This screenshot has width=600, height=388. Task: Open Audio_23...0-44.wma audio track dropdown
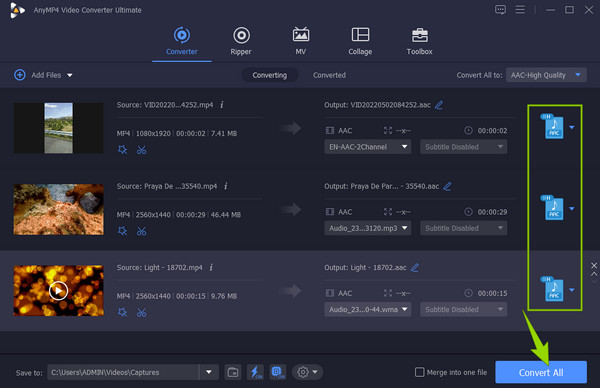[x=368, y=309]
